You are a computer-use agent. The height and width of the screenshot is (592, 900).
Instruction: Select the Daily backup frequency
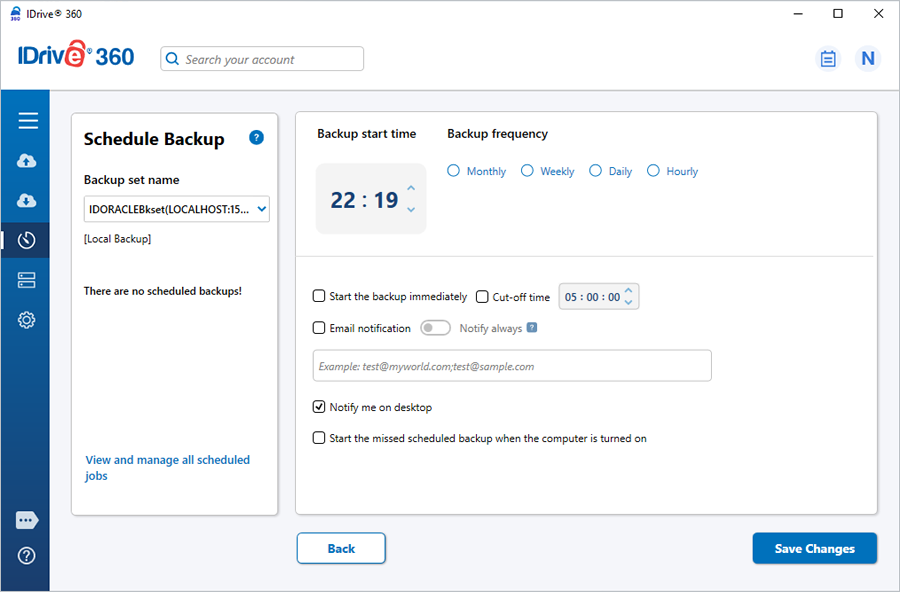(x=596, y=171)
